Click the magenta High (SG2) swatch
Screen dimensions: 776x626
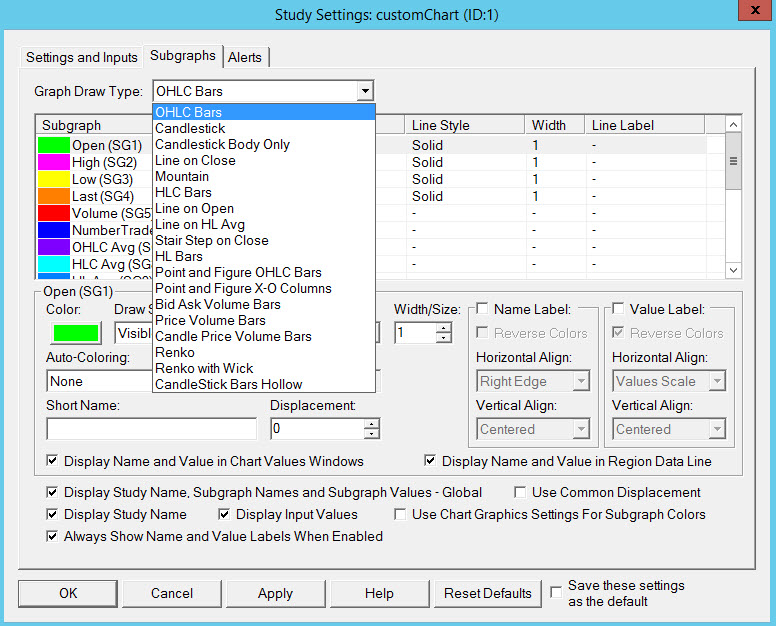[x=54, y=162]
